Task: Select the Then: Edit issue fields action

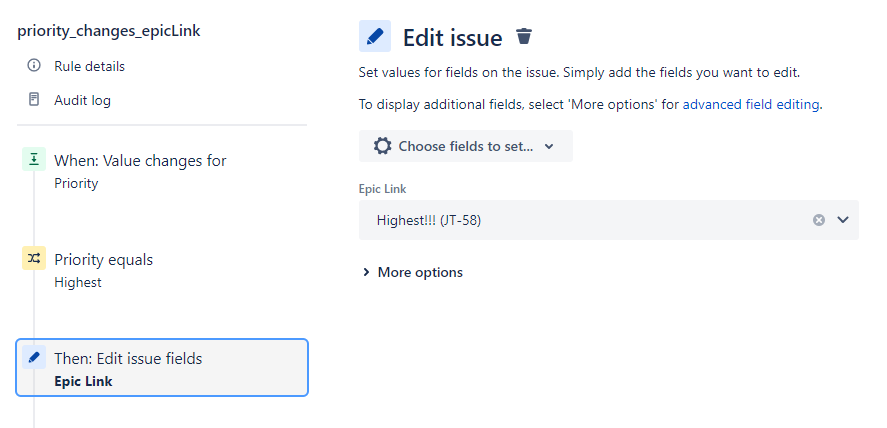Action: 162,368
